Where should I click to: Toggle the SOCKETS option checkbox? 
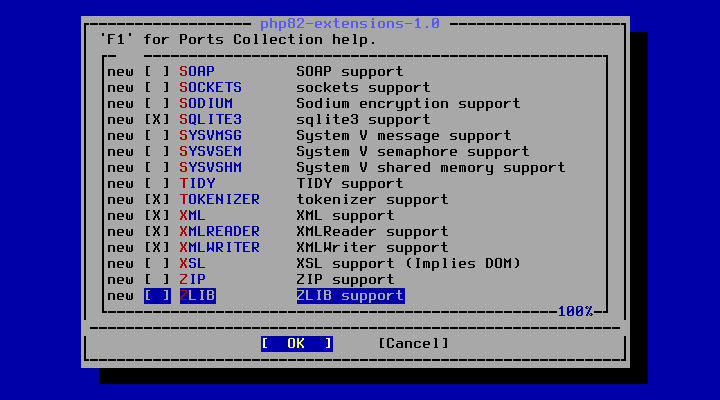point(157,88)
